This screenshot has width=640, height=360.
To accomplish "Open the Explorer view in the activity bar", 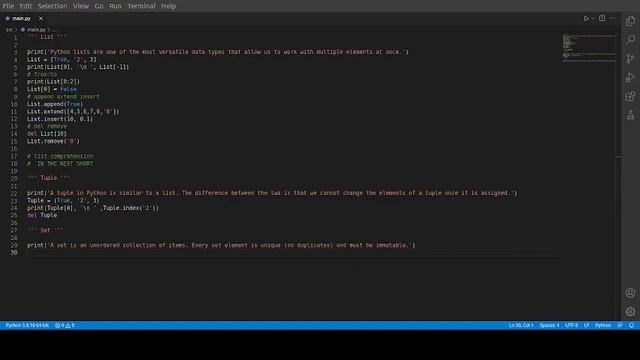I will coord(630,21).
